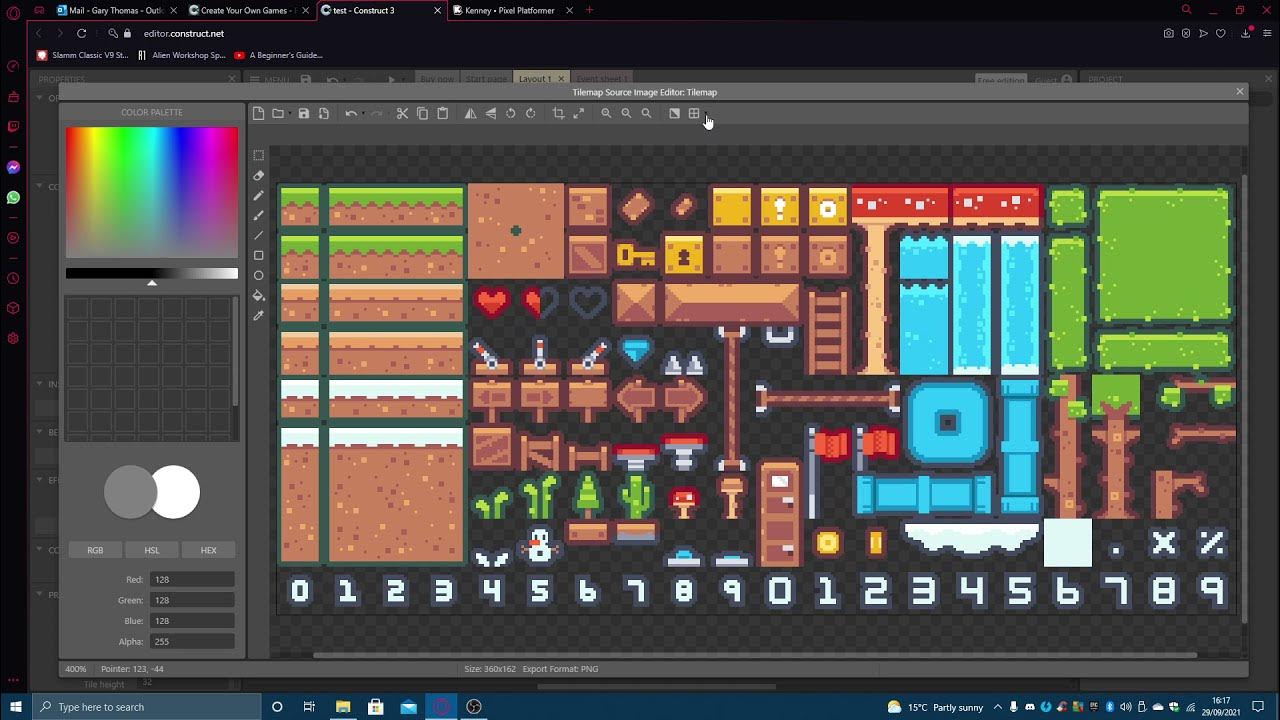This screenshot has height=720, width=1280.
Task: Toggle the grid display icon
Action: click(694, 114)
